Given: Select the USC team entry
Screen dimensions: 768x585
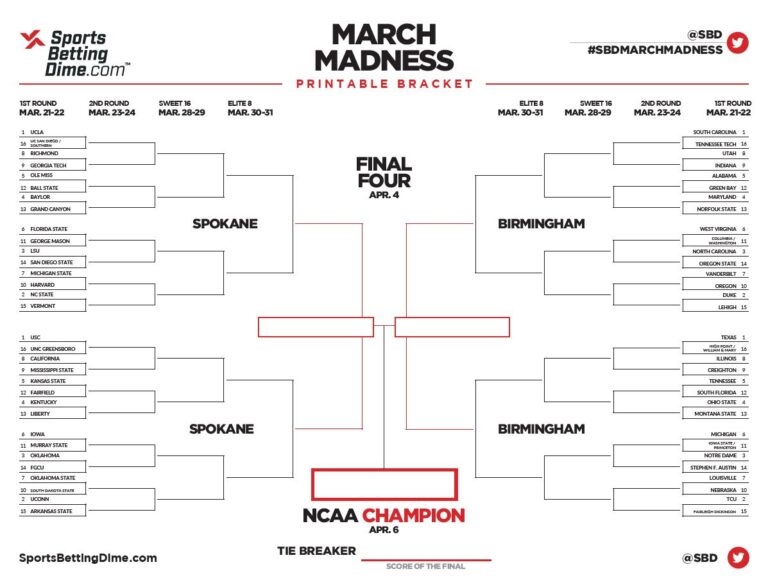Looking at the screenshot, I should click(40, 337).
